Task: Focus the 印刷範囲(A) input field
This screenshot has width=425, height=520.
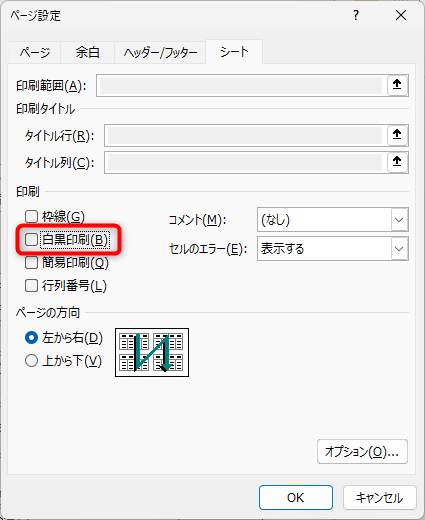Action: (x=241, y=86)
